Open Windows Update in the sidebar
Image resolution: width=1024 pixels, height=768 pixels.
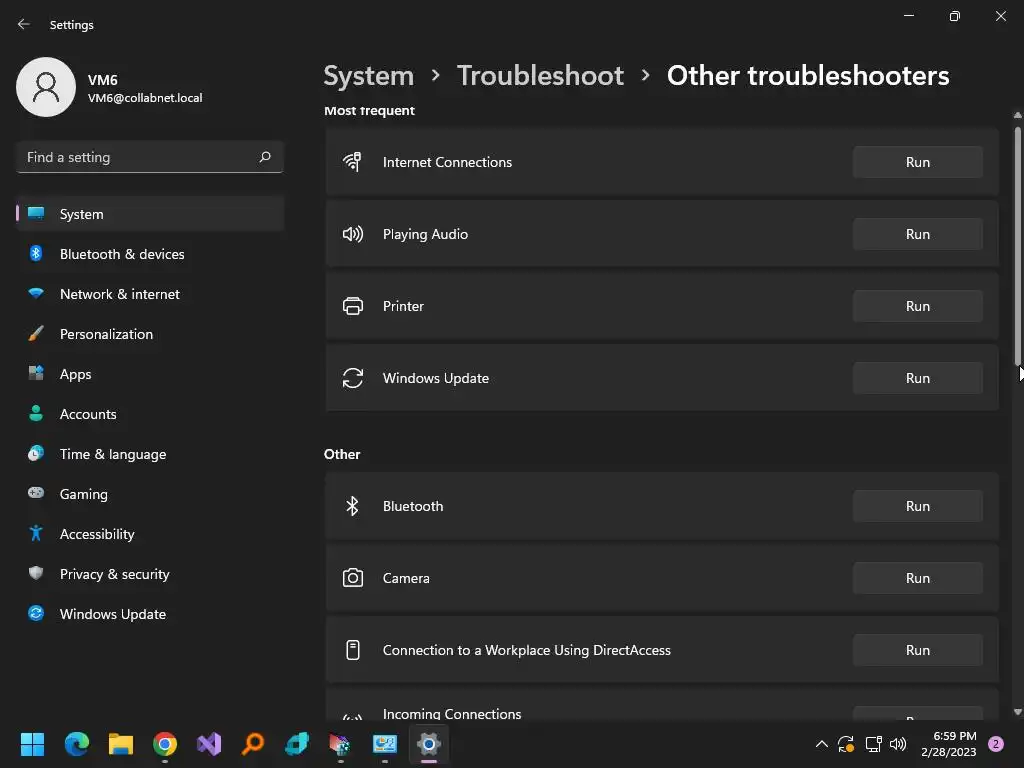point(150,614)
